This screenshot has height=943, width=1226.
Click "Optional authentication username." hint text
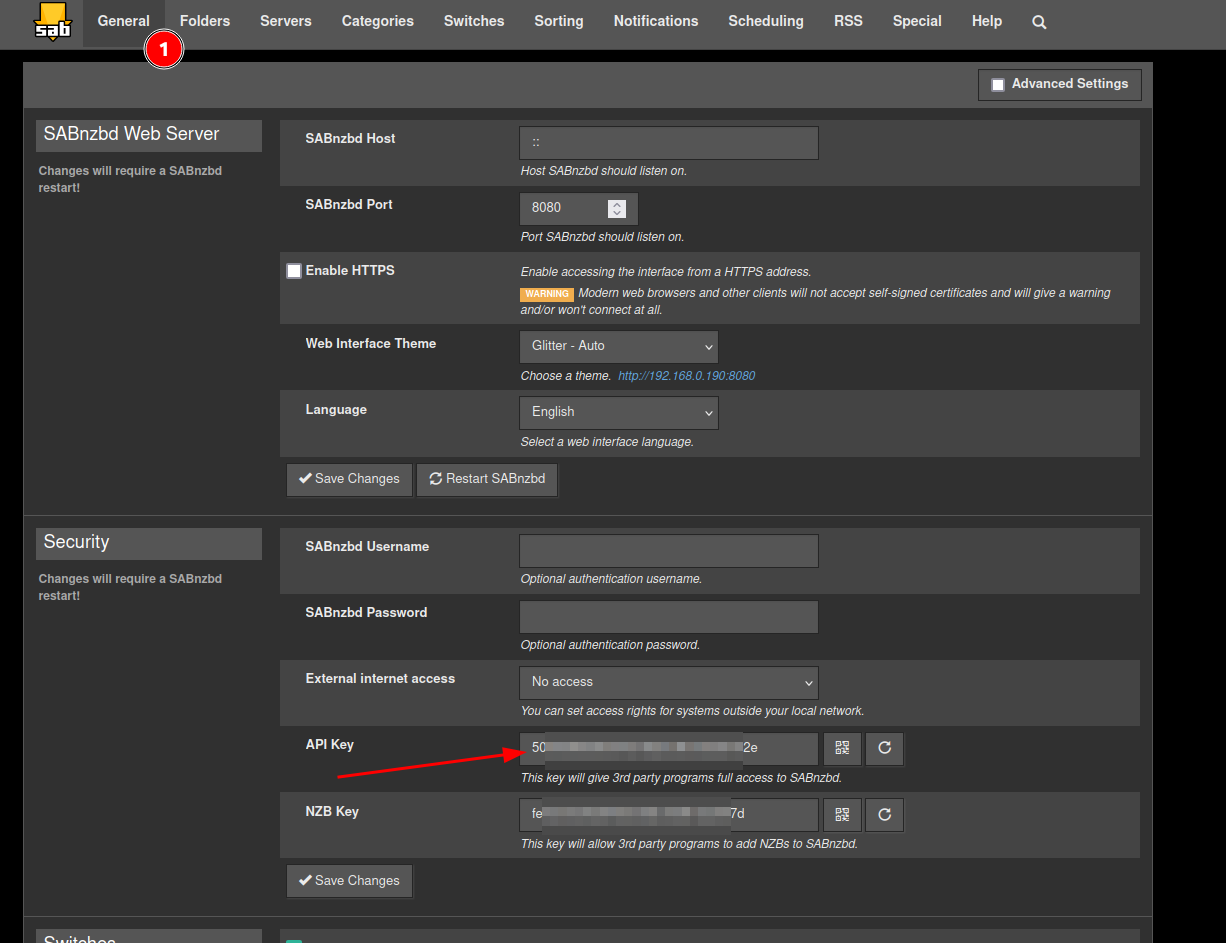coord(611,579)
